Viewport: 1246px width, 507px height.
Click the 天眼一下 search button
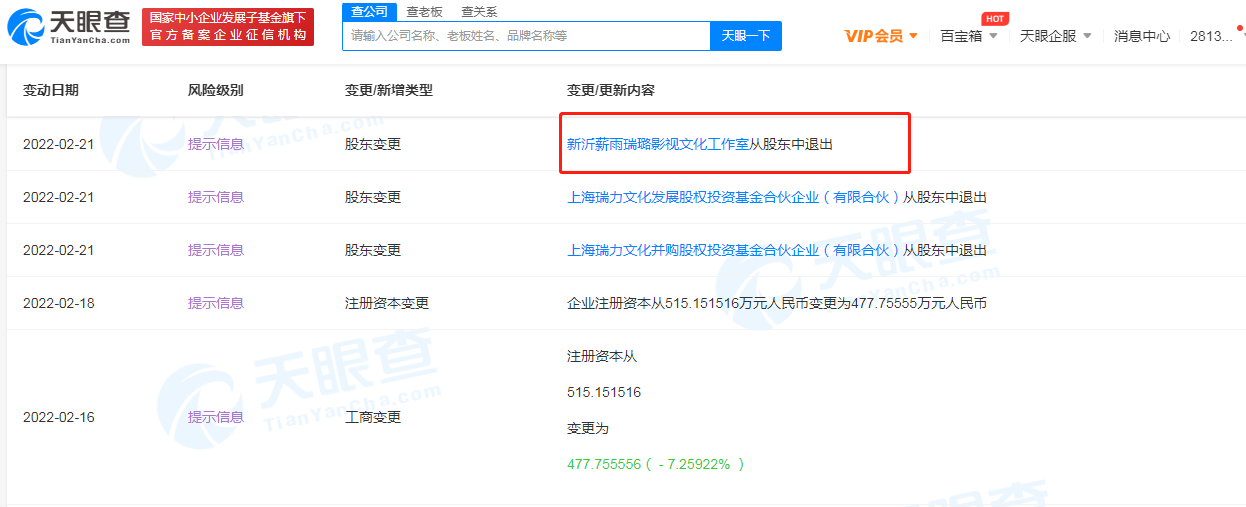[746, 36]
